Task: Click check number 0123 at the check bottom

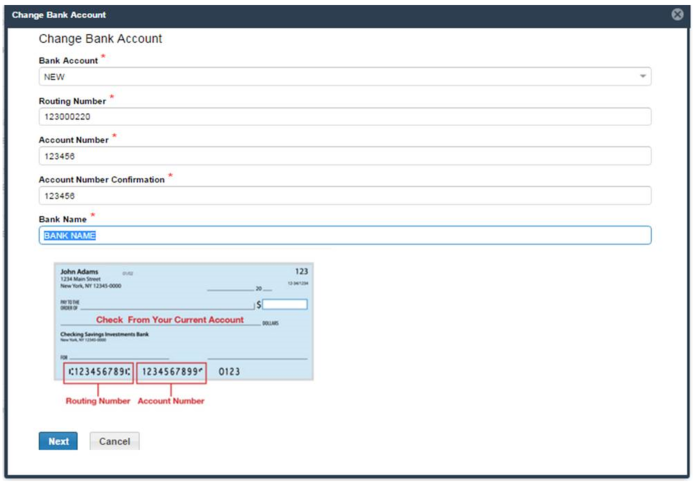Action: tap(229, 372)
